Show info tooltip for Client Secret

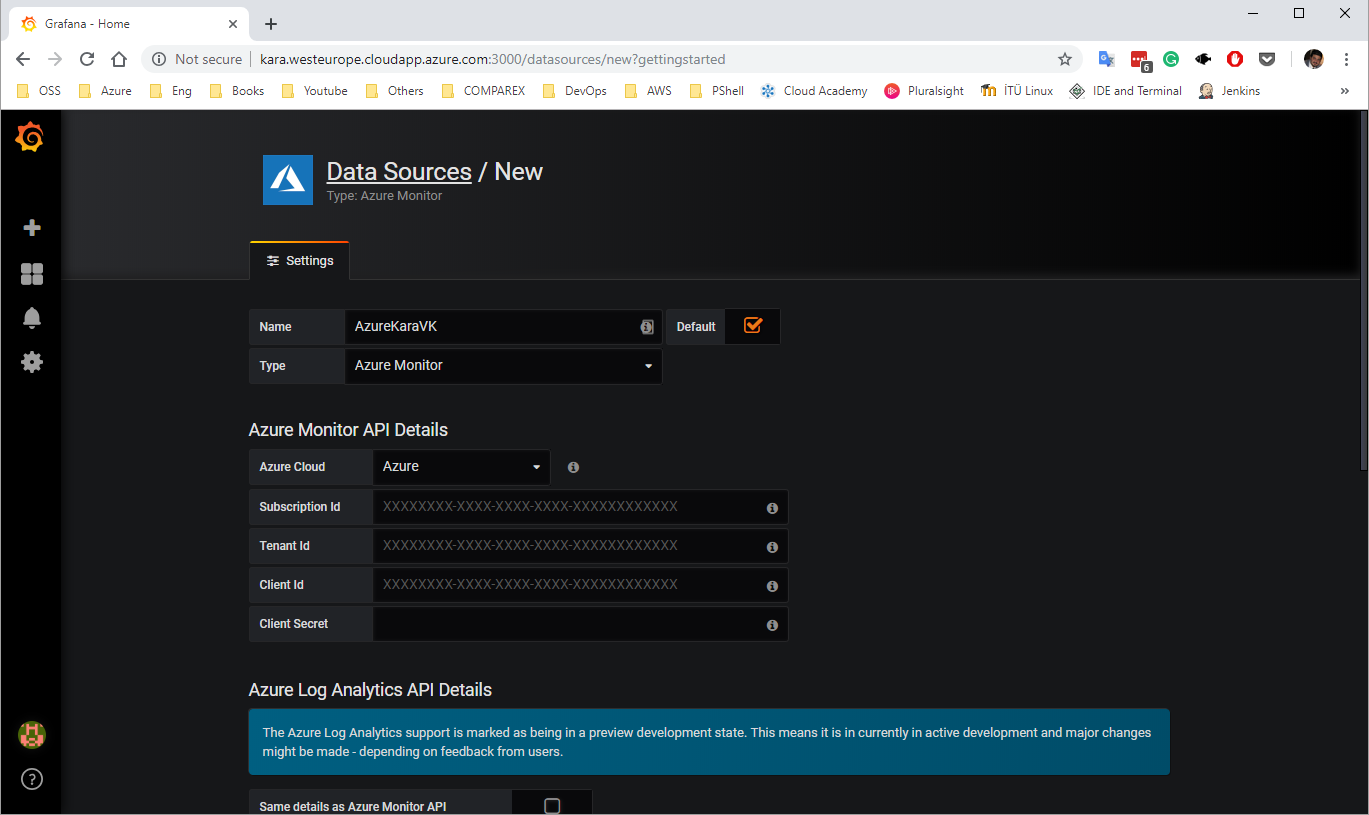click(772, 625)
